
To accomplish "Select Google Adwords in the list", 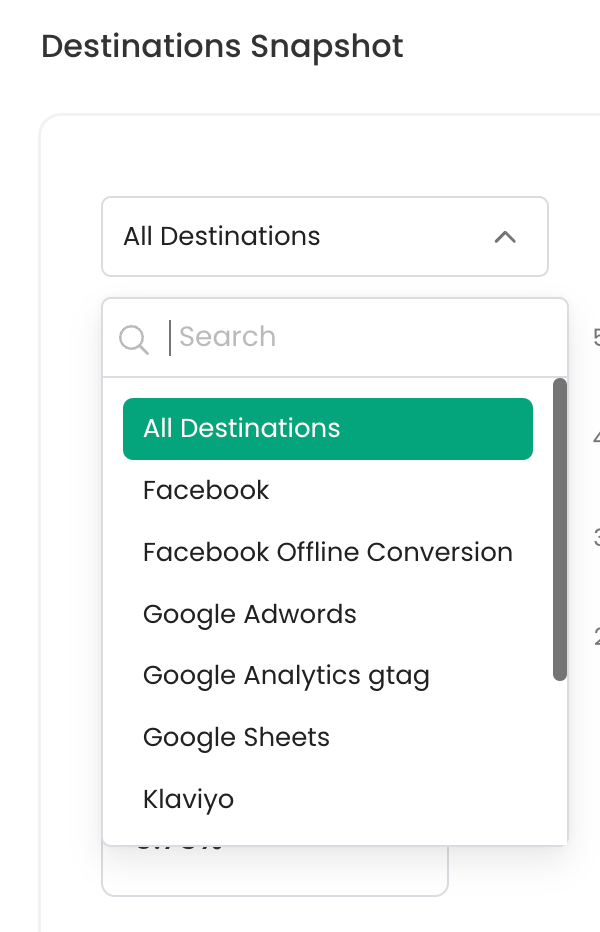I will [250, 614].
